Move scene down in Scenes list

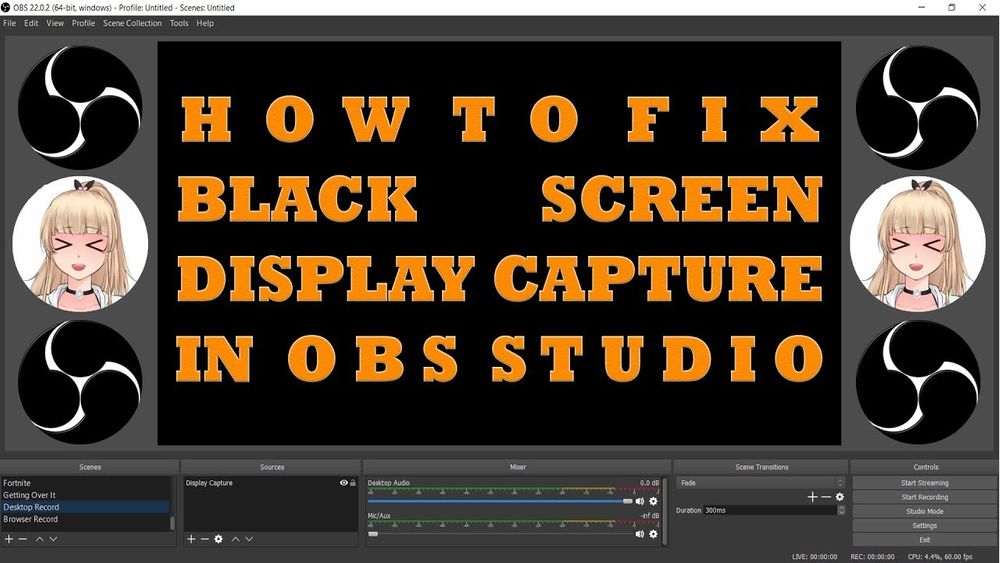click(x=53, y=539)
